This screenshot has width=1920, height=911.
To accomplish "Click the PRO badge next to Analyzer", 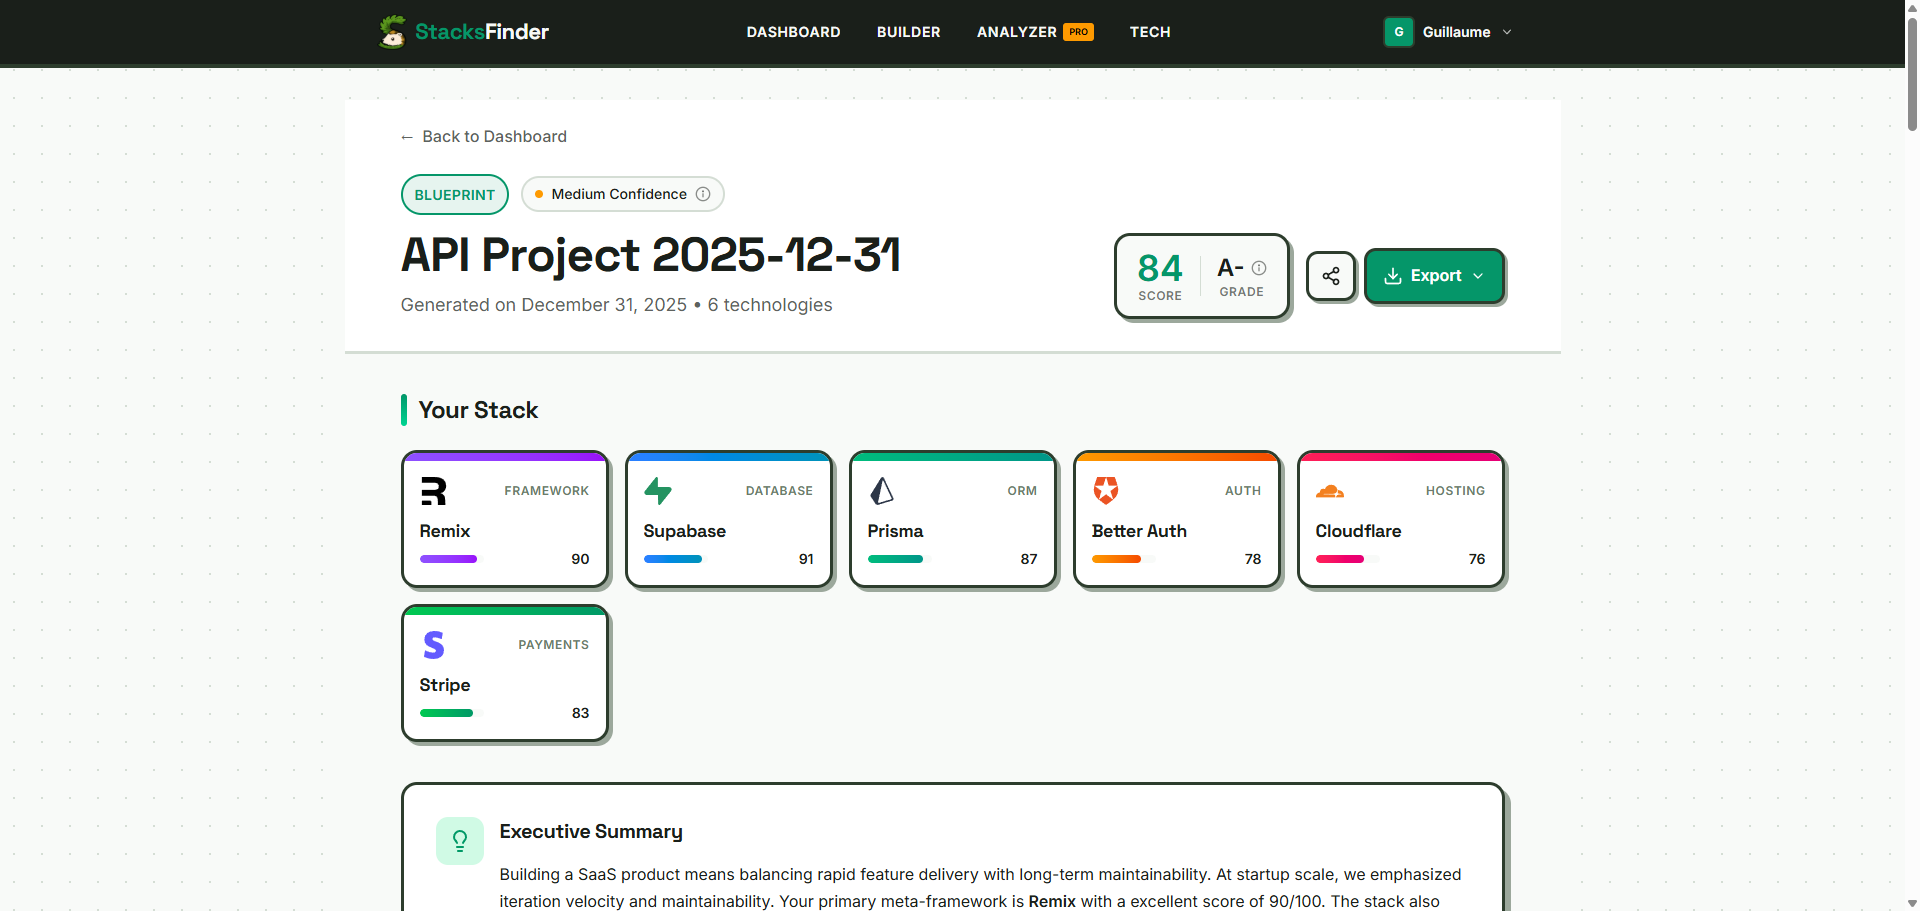I will pos(1078,32).
